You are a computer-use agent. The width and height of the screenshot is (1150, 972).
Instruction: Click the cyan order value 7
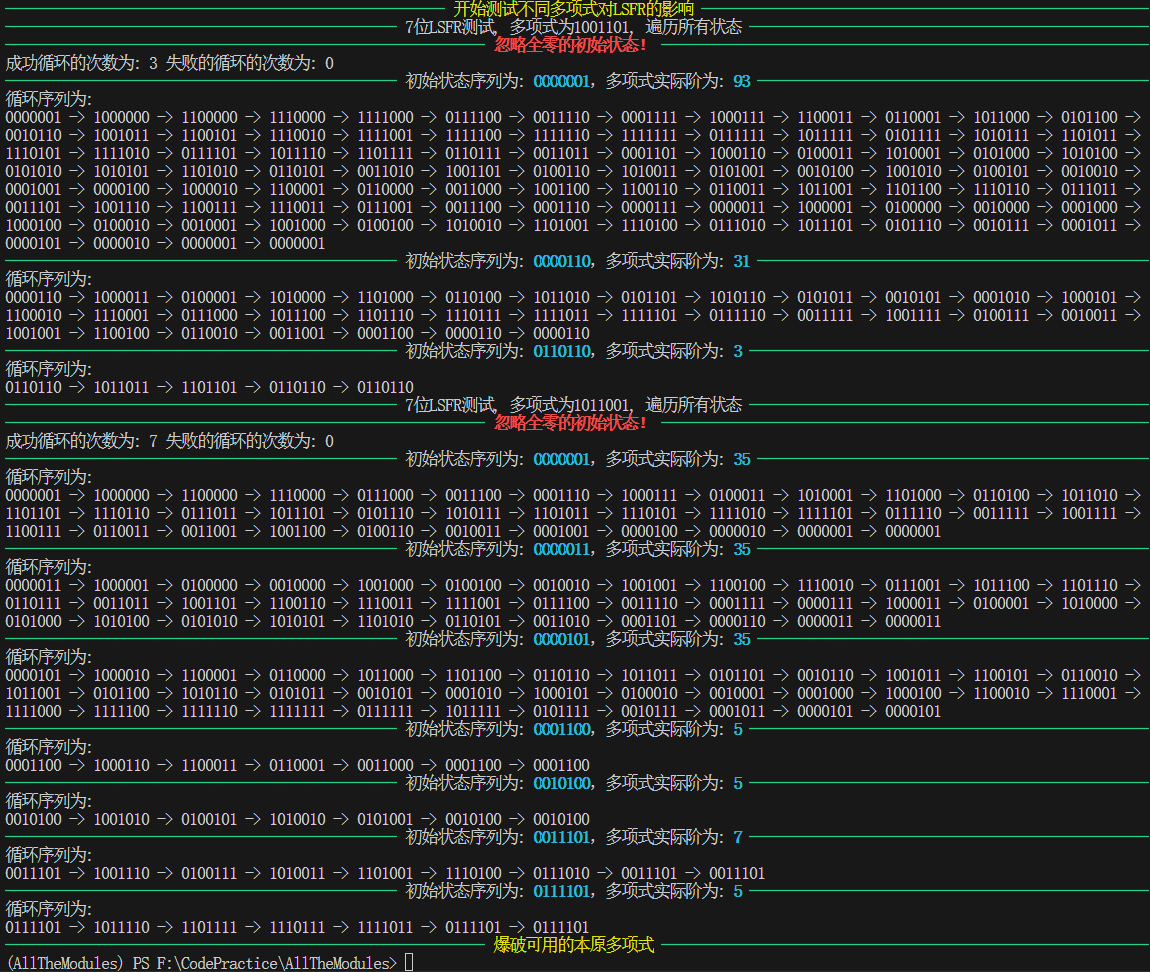[x=738, y=837]
